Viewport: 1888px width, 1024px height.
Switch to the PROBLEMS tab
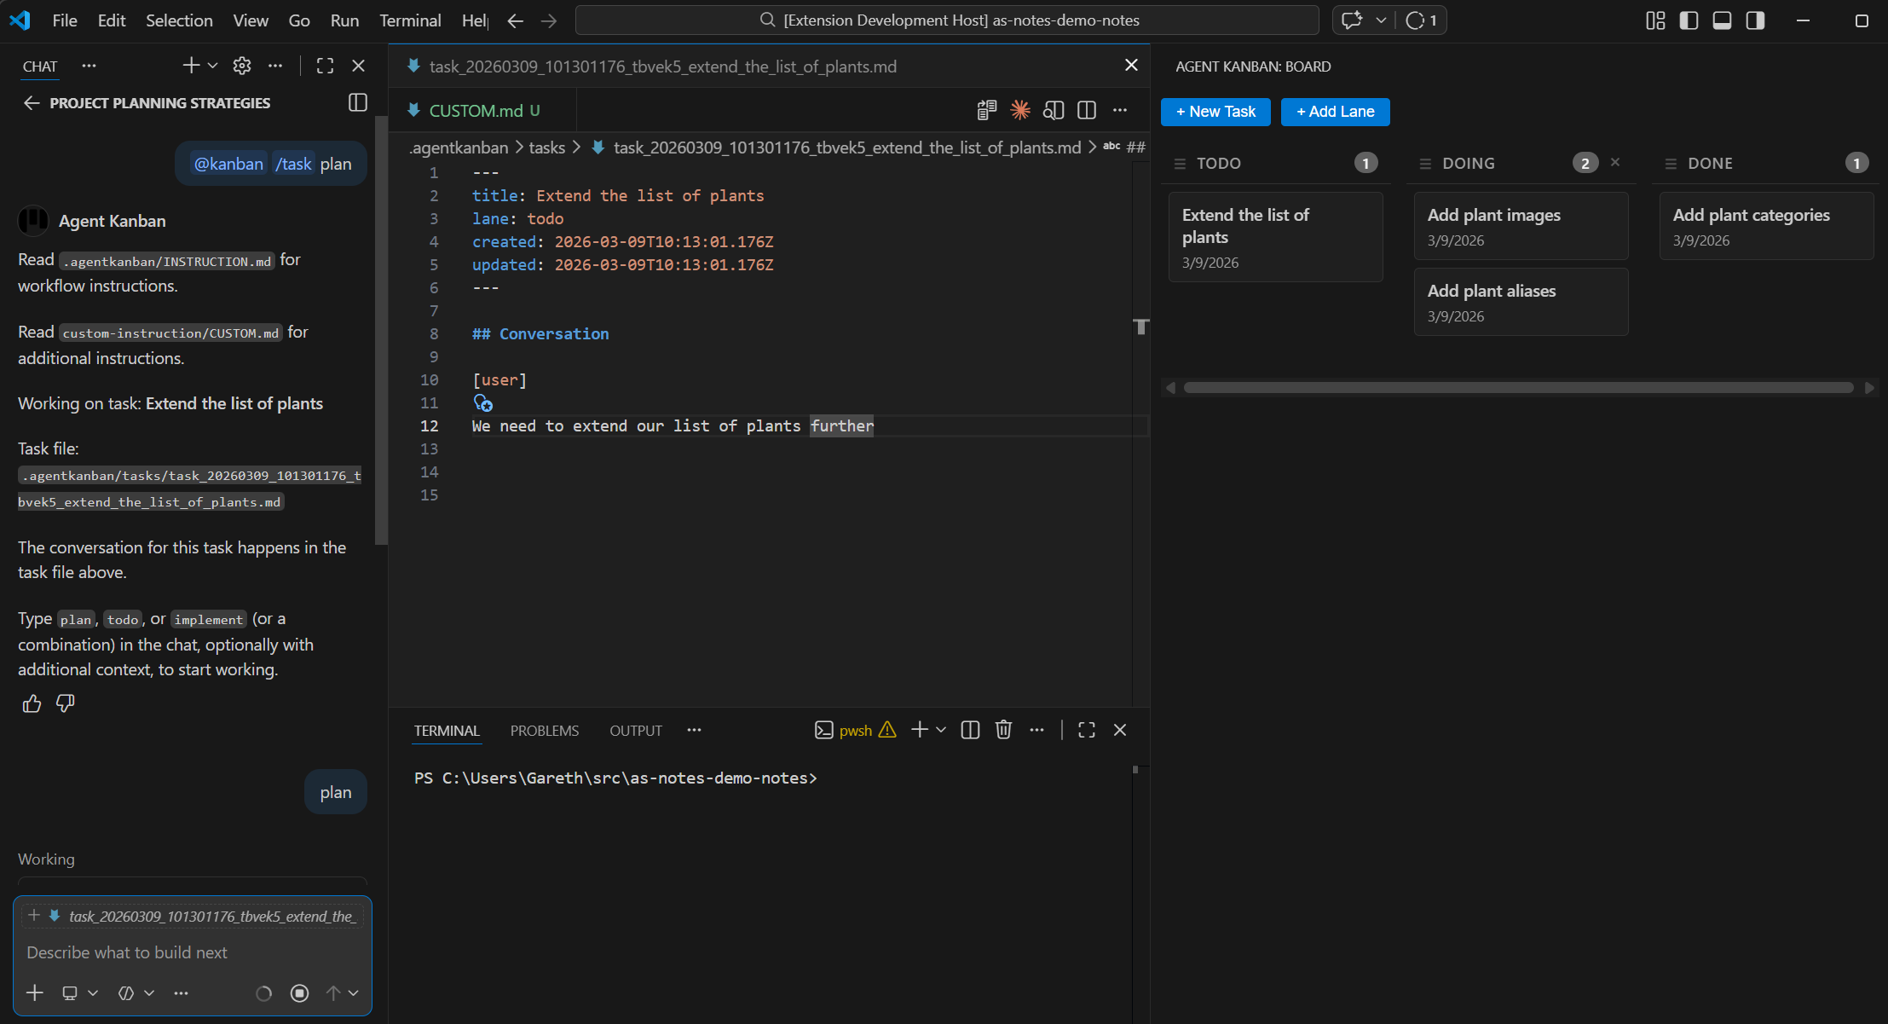tap(544, 730)
